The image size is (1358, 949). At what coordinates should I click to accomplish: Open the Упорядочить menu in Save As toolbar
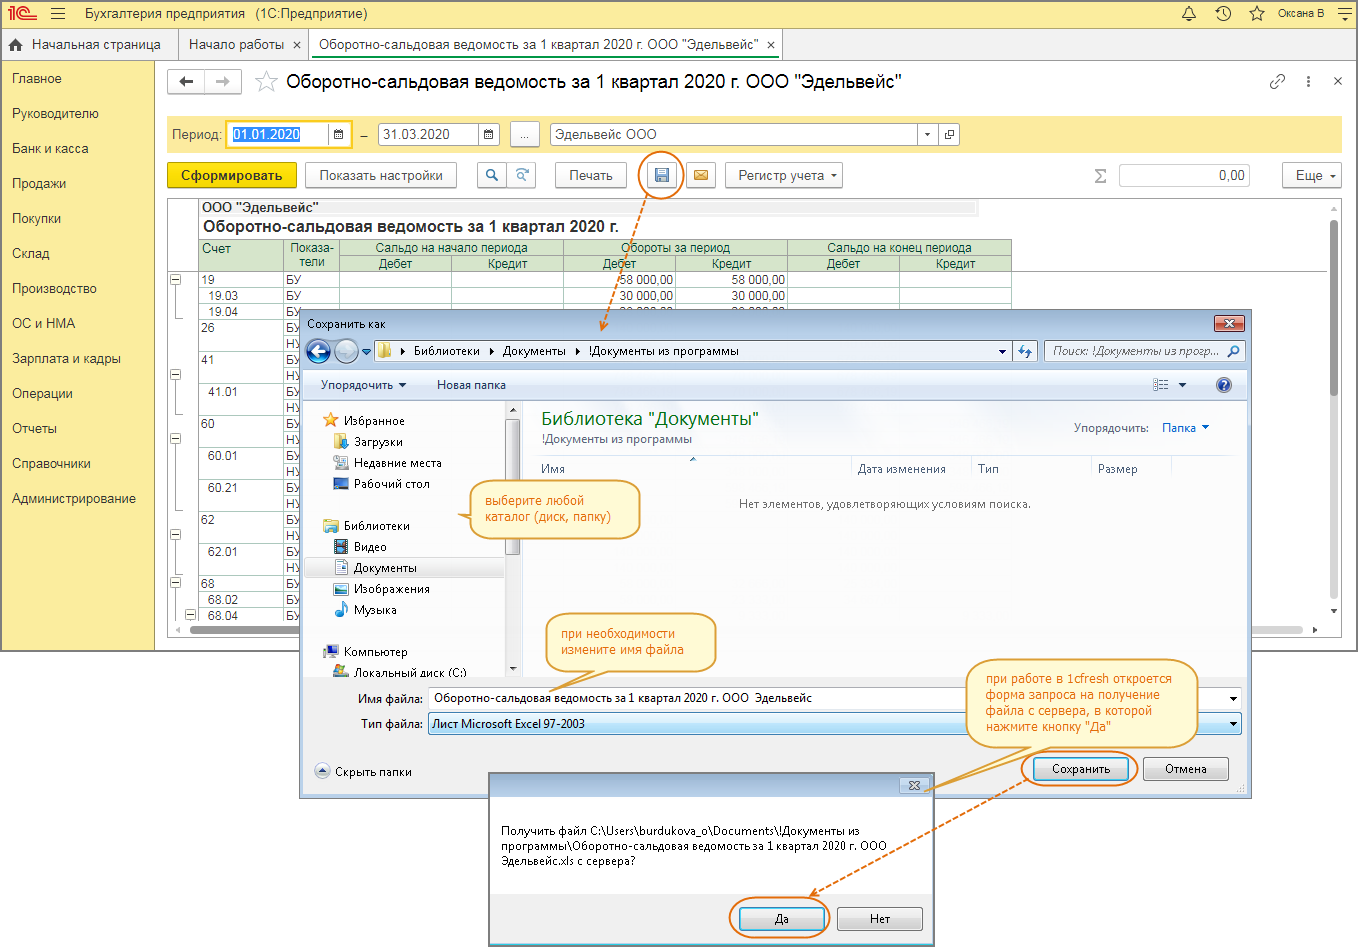pyautogui.click(x=363, y=385)
